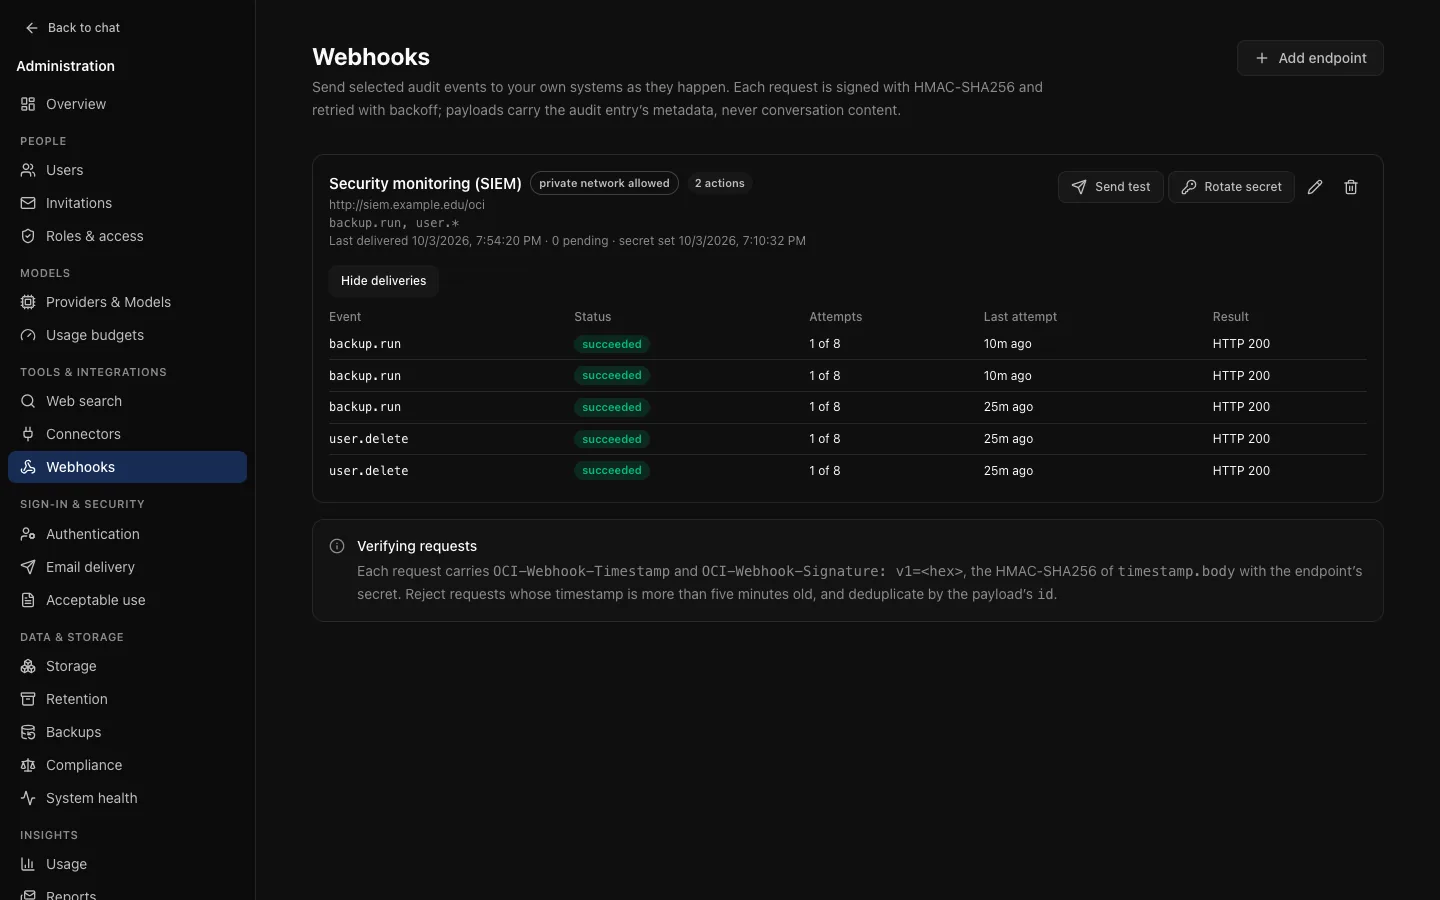Click the System health pulse icon
This screenshot has width=1440, height=900.
28,798
